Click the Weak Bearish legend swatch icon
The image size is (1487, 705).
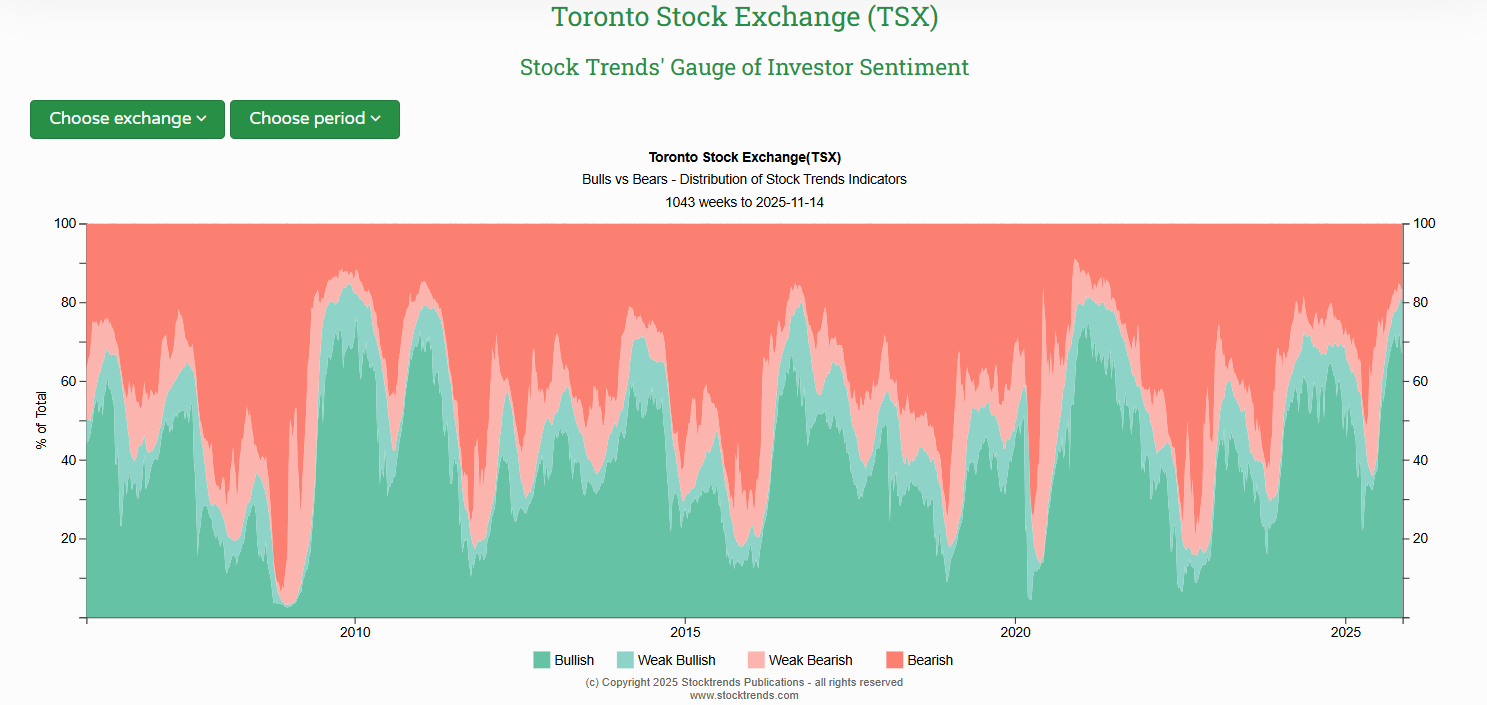tap(756, 660)
